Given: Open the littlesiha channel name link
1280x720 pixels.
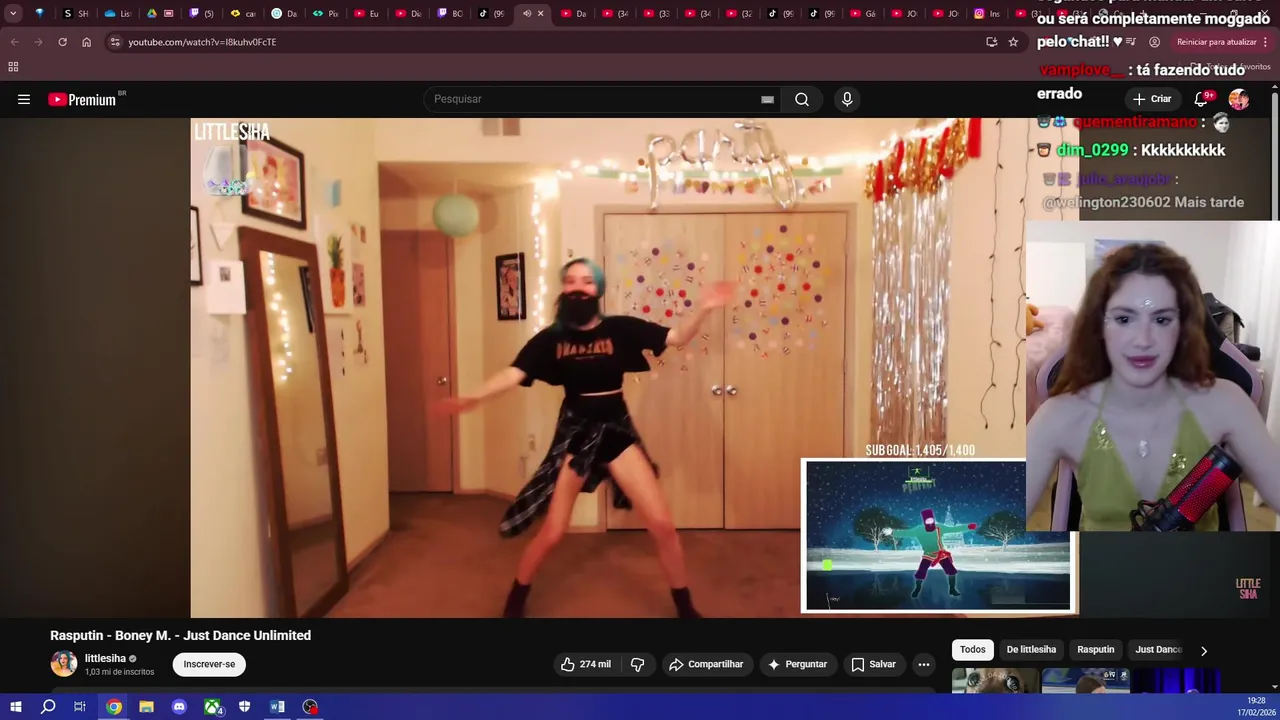Looking at the screenshot, I should click(105, 658).
